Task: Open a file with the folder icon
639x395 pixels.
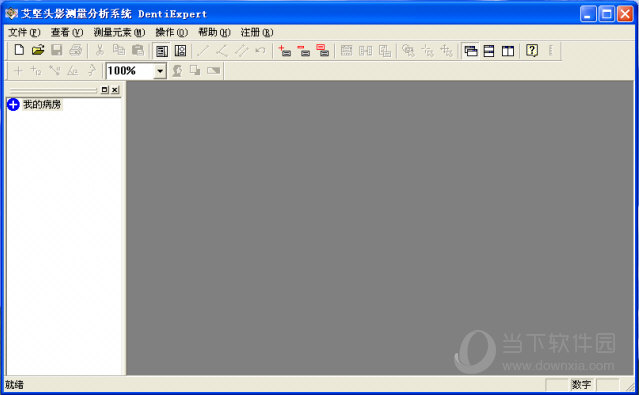Action: [38, 50]
